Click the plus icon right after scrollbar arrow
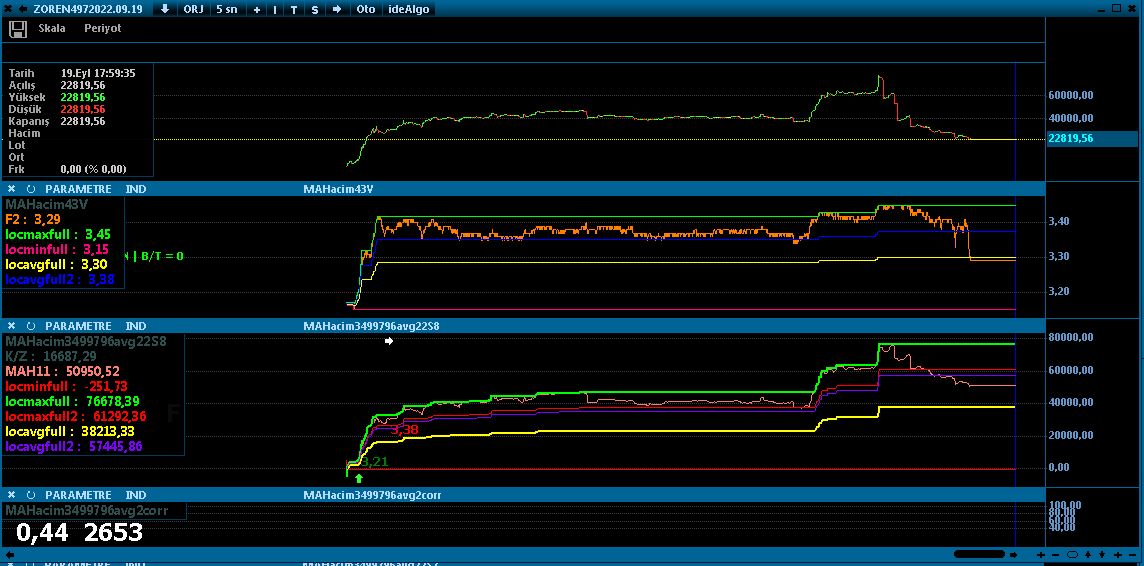1144x566 pixels. click(1041, 555)
